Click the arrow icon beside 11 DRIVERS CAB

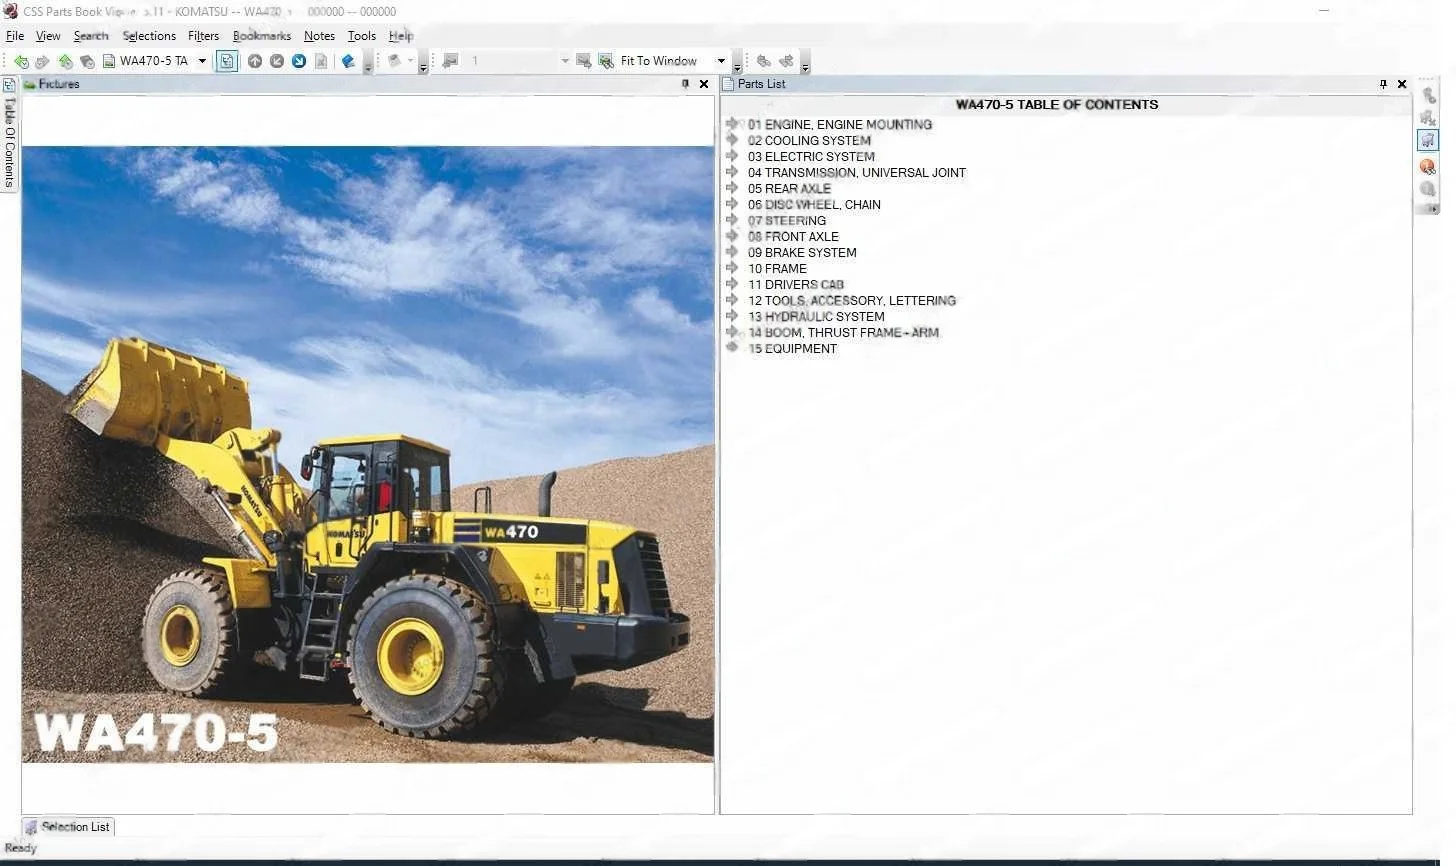point(732,284)
